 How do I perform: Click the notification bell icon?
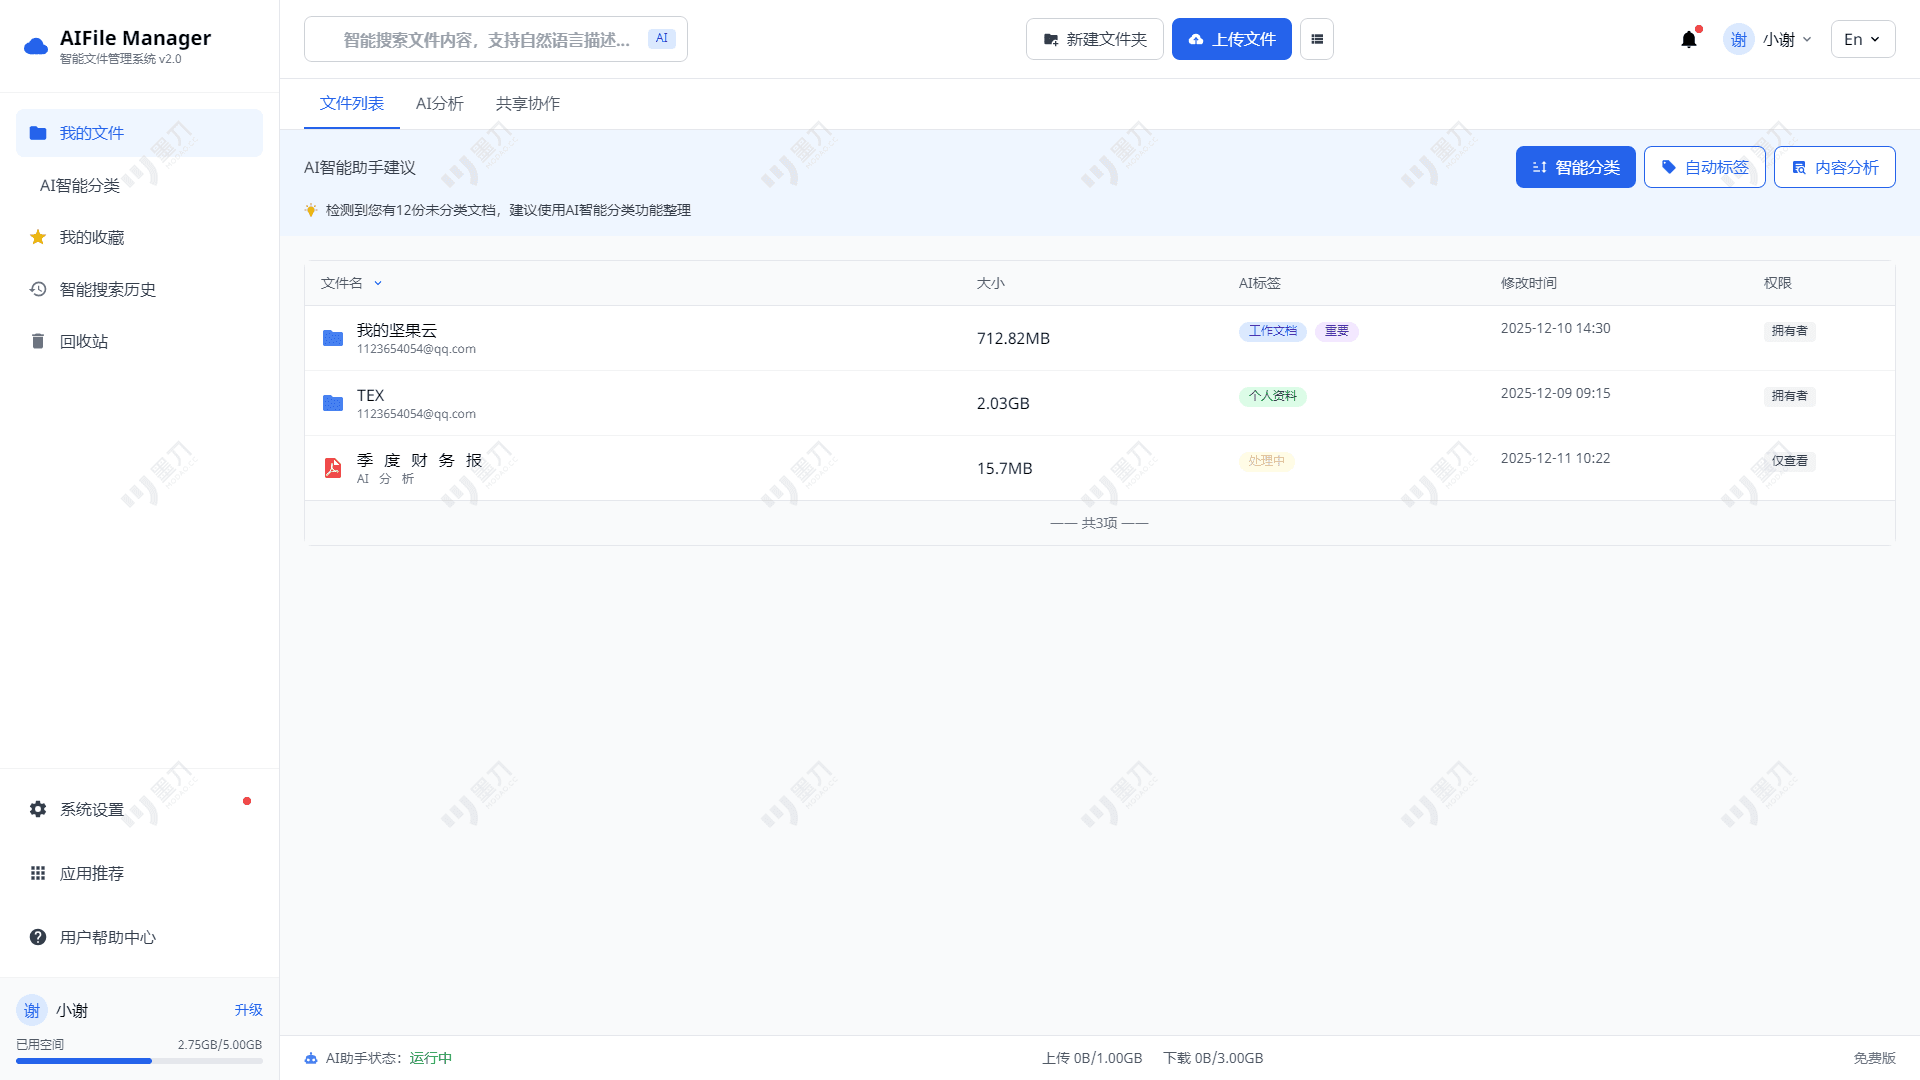(x=1689, y=39)
